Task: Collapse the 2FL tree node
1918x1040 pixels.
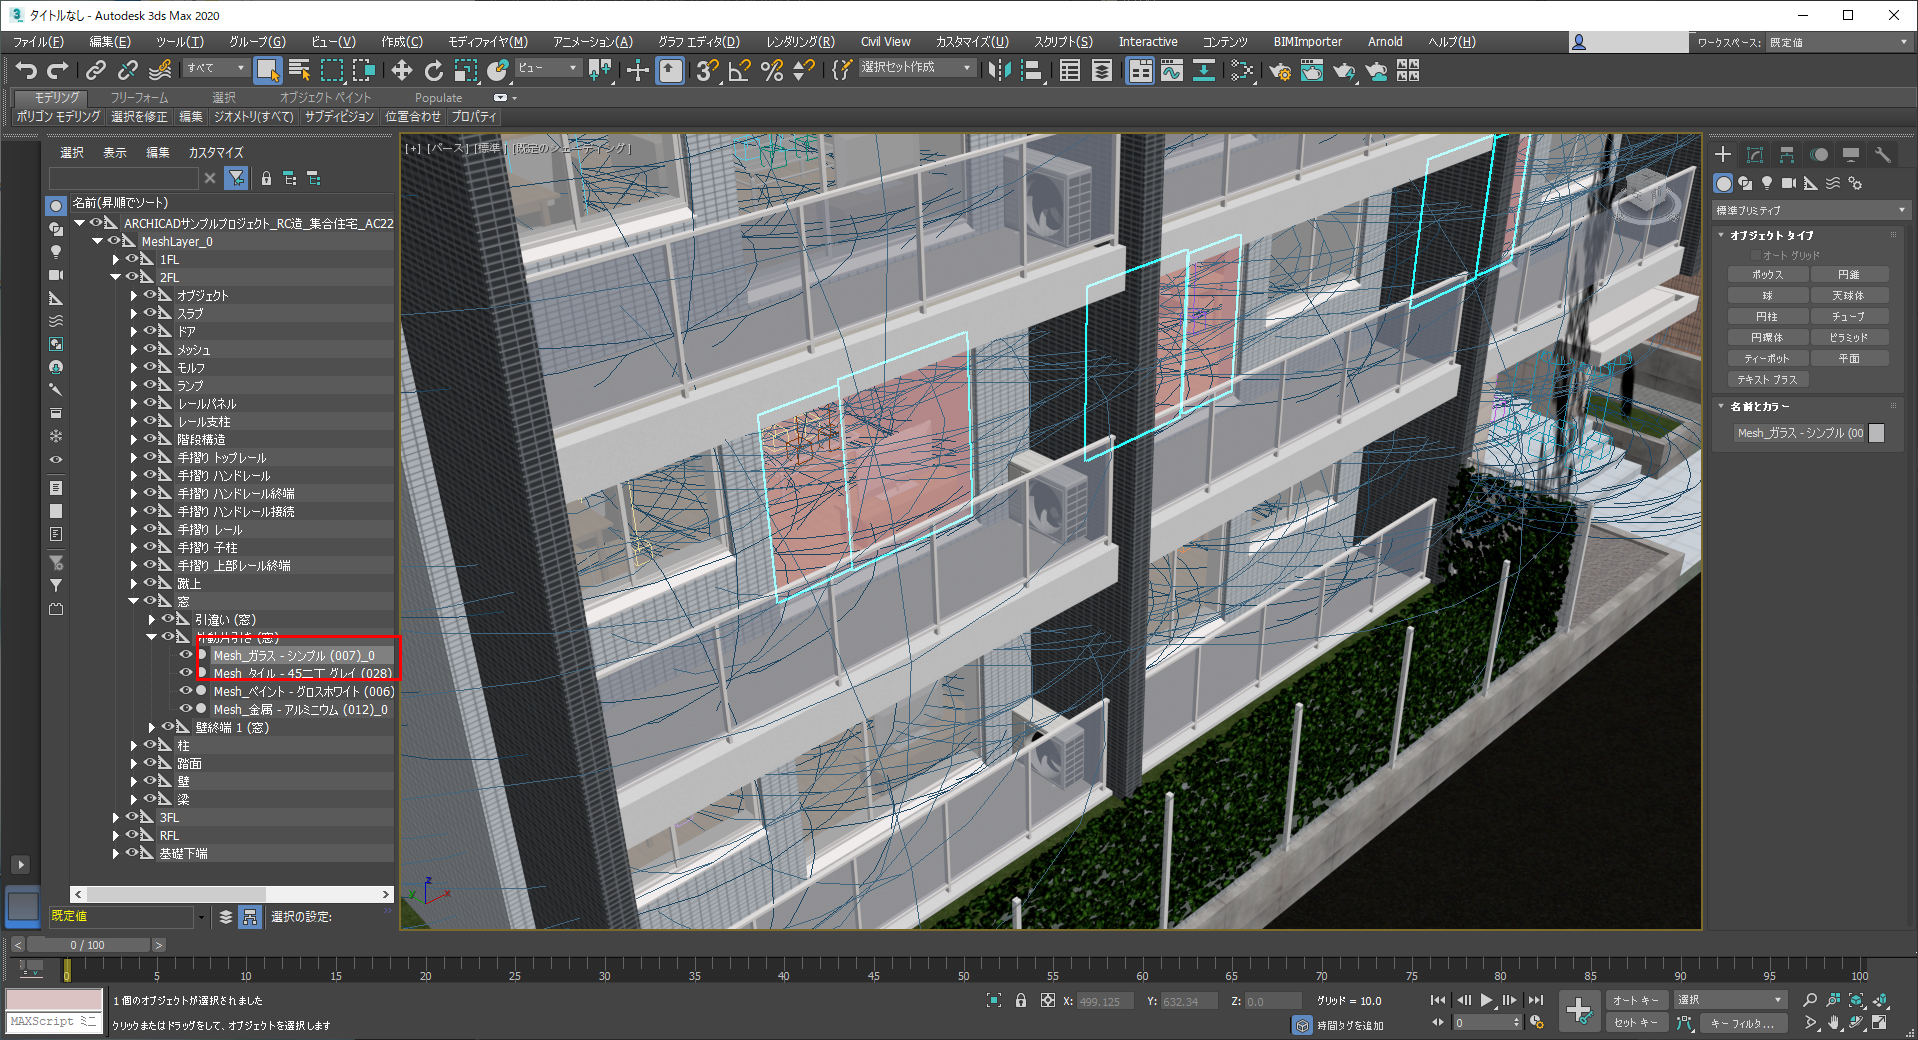Action: [x=116, y=277]
